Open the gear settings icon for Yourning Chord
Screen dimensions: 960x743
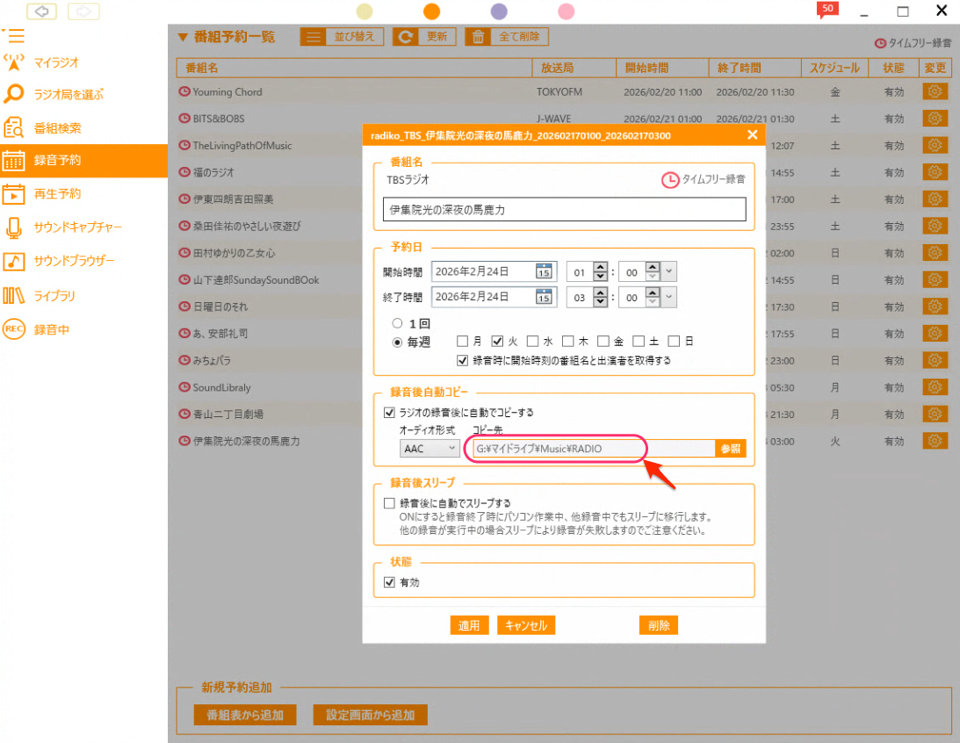[x=934, y=90]
